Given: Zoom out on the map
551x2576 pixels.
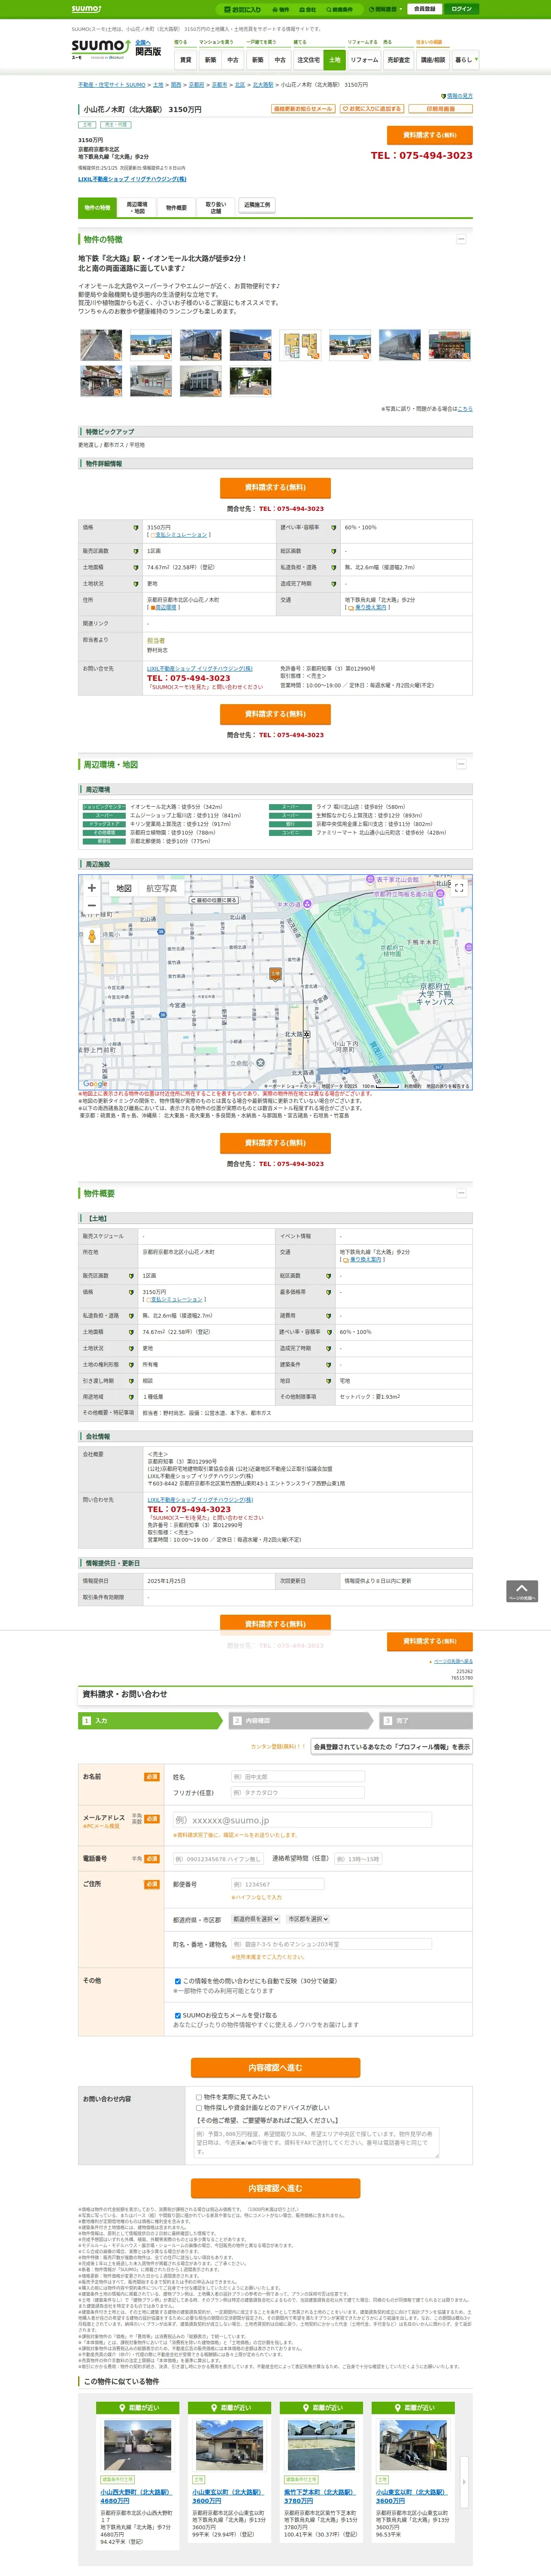Looking at the screenshot, I should pyautogui.click(x=92, y=905).
